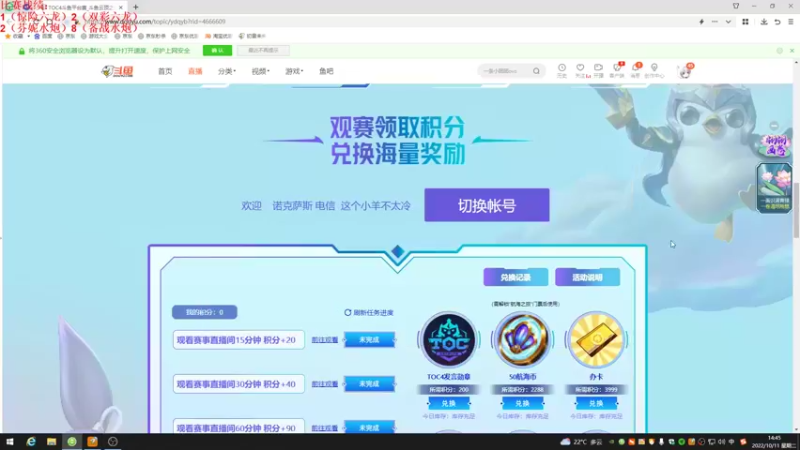
Task: Click the floating lotus promo banner on right
Action: click(774, 188)
